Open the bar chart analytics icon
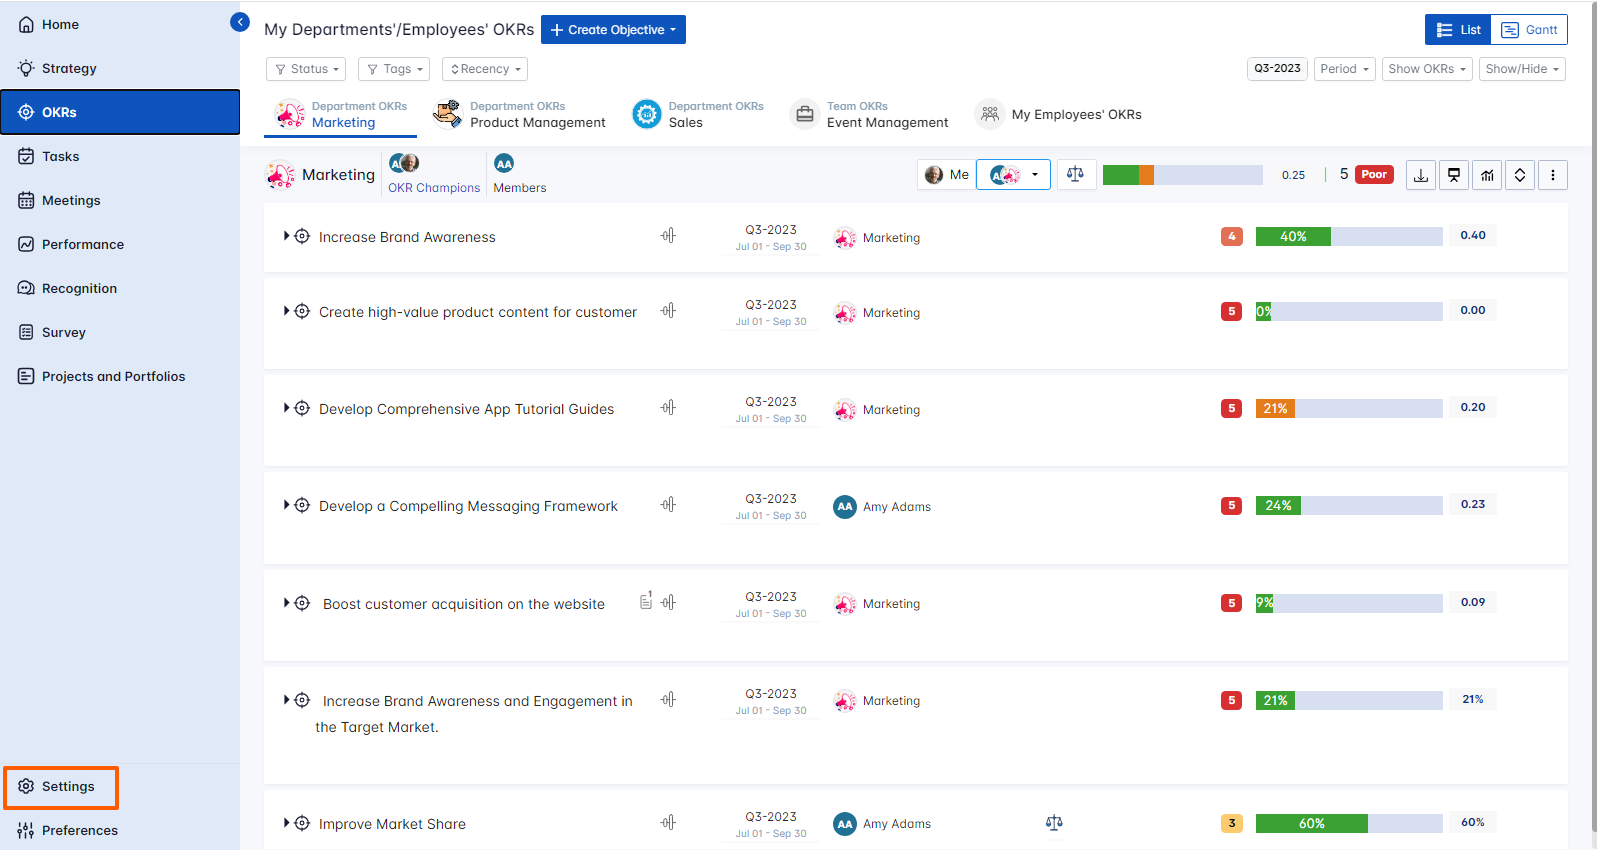 coord(1487,175)
